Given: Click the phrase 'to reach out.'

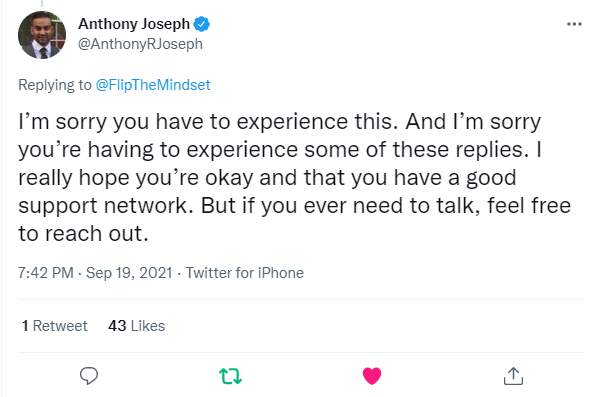Looking at the screenshot, I should point(83,233).
